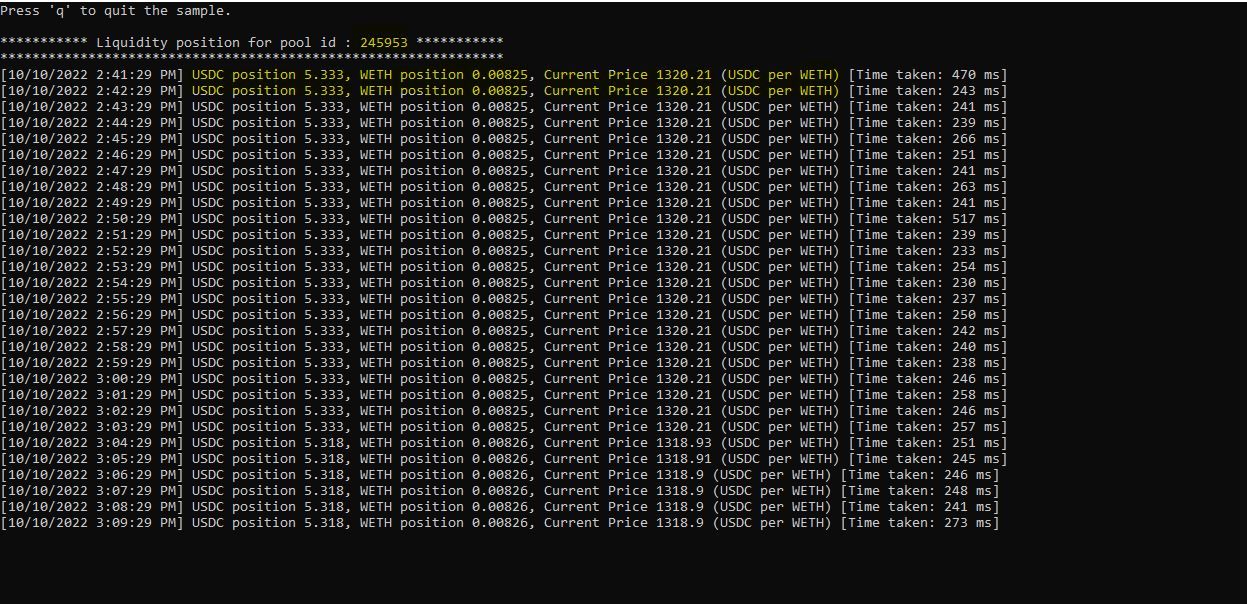Click the "Press 'q' to quit the sample." line
Image resolution: width=1247 pixels, height=604 pixels.
tap(115, 11)
